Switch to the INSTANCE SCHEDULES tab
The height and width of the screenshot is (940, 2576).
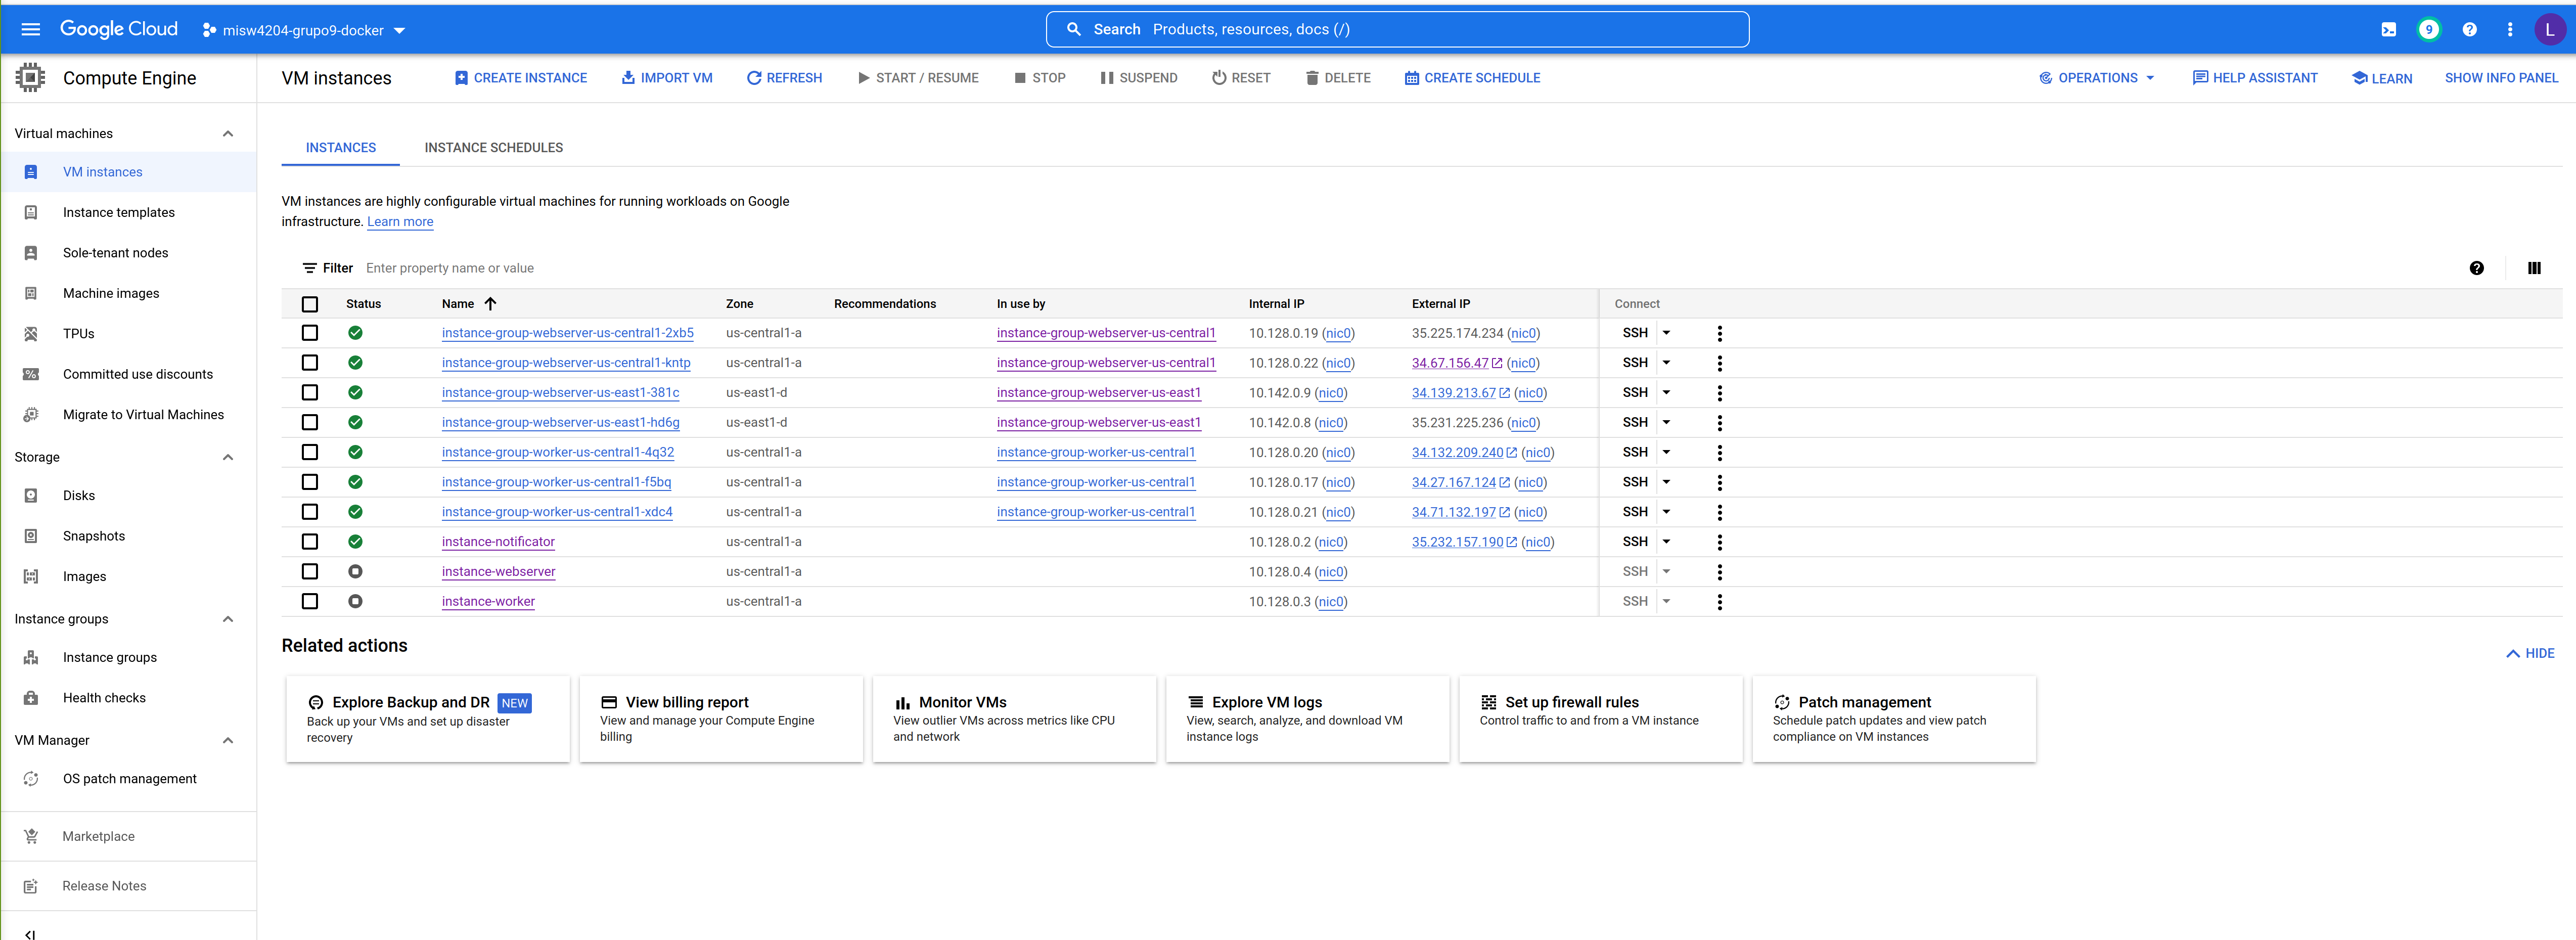coord(493,147)
